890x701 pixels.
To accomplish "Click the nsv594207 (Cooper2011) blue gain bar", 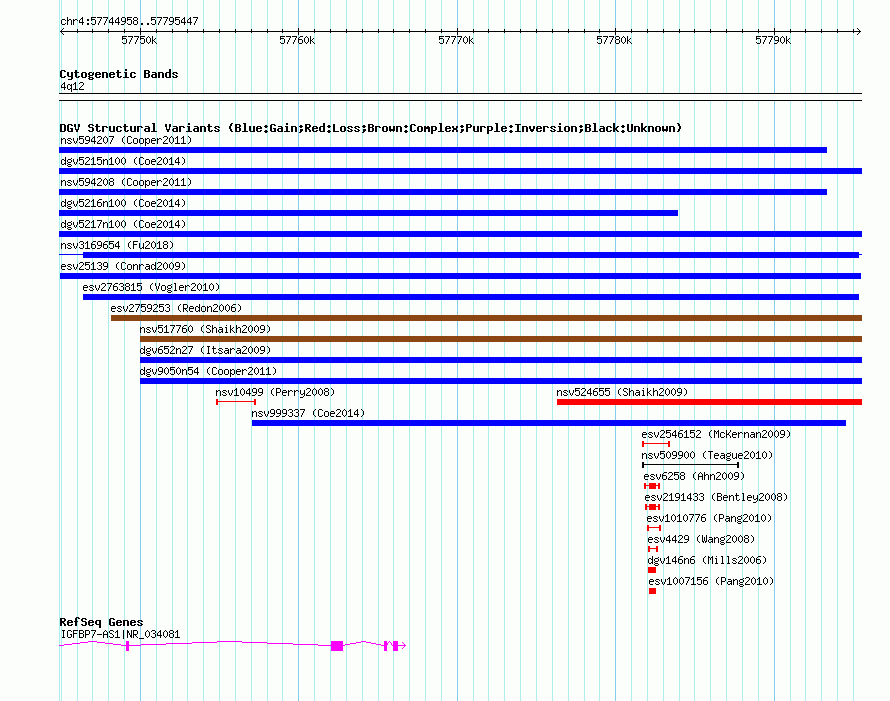I will click(x=443, y=150).
